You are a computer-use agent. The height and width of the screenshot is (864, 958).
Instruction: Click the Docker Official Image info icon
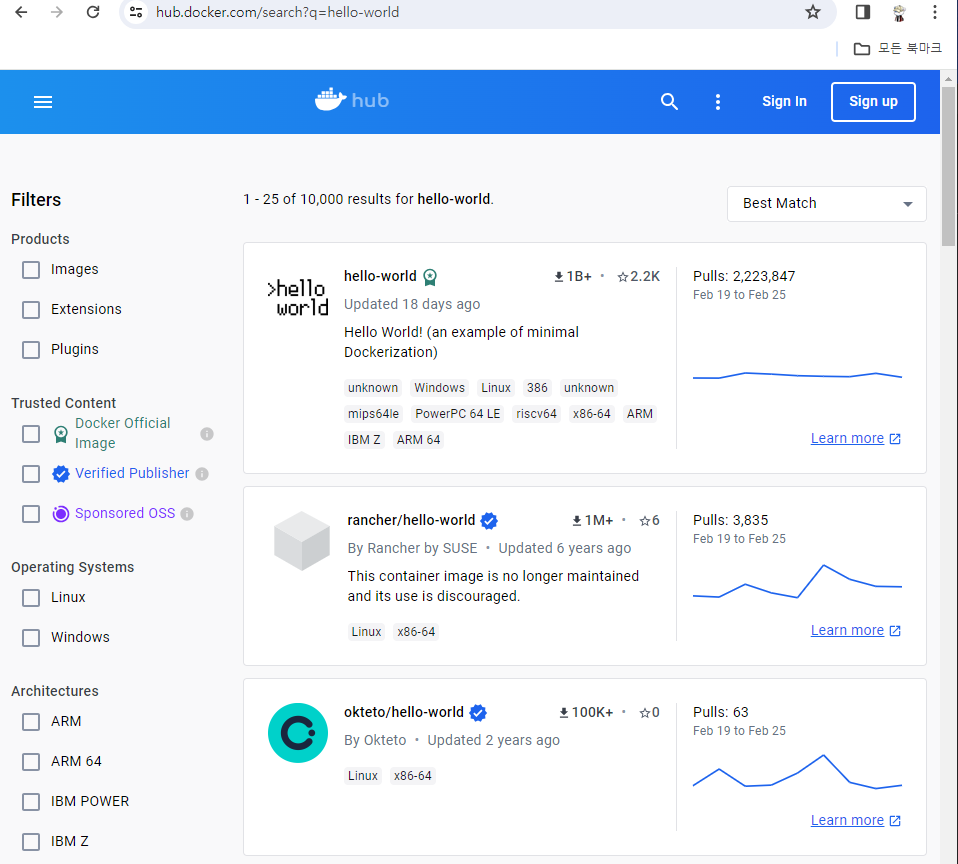207,434
